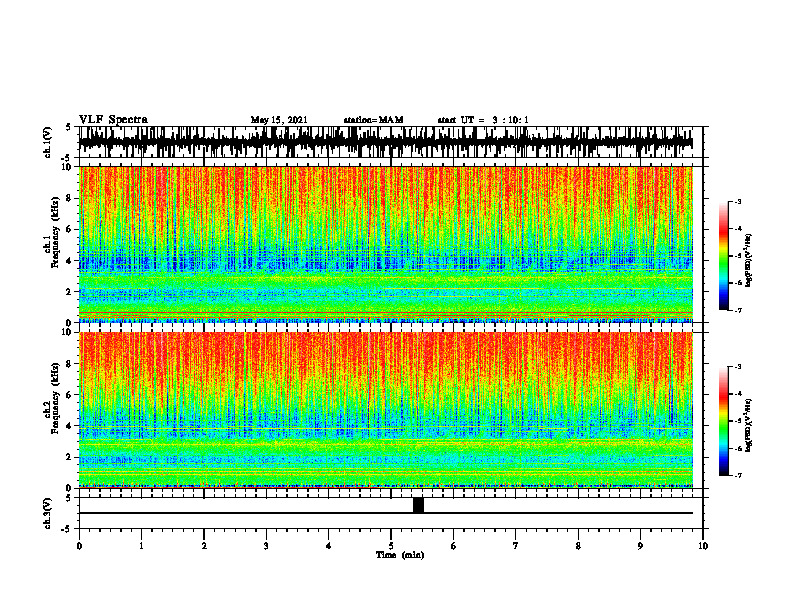Click the "Time (min)" axis label

click(x=400, y=555)
